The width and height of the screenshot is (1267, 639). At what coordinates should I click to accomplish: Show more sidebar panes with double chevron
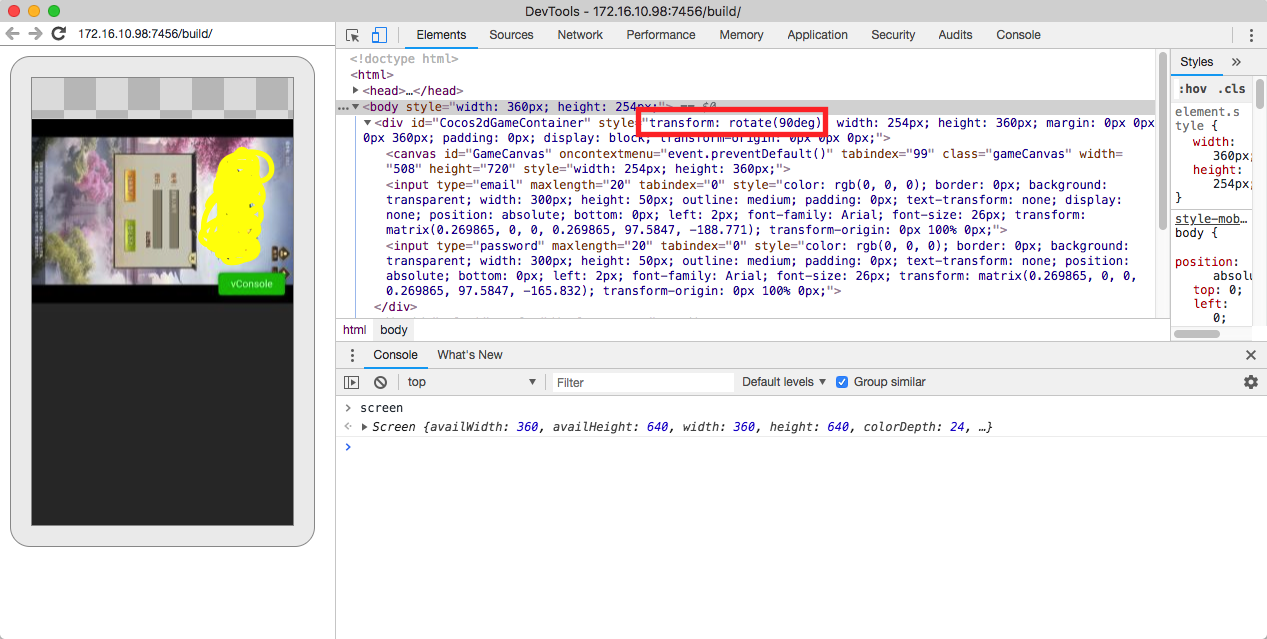[1236, 62]
